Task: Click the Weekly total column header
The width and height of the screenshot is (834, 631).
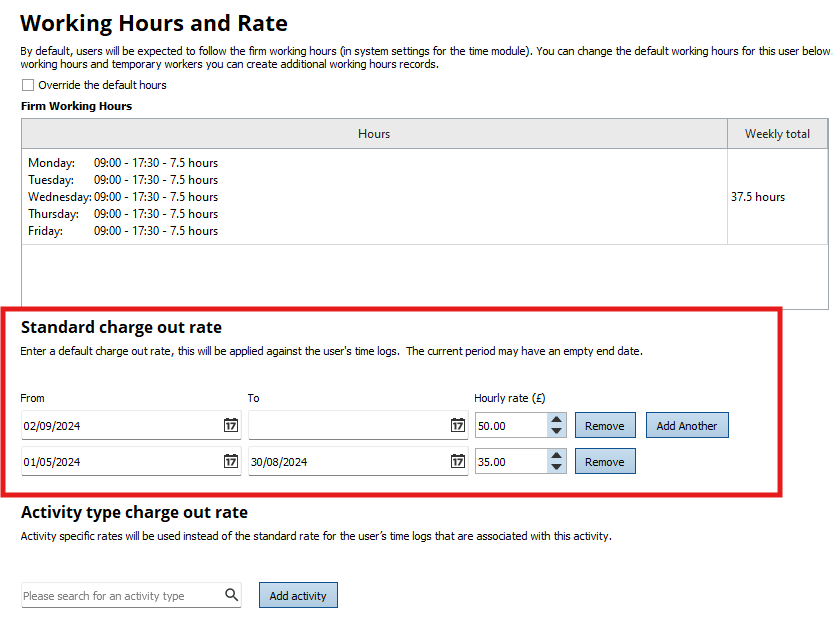Action: coord(777,134)
